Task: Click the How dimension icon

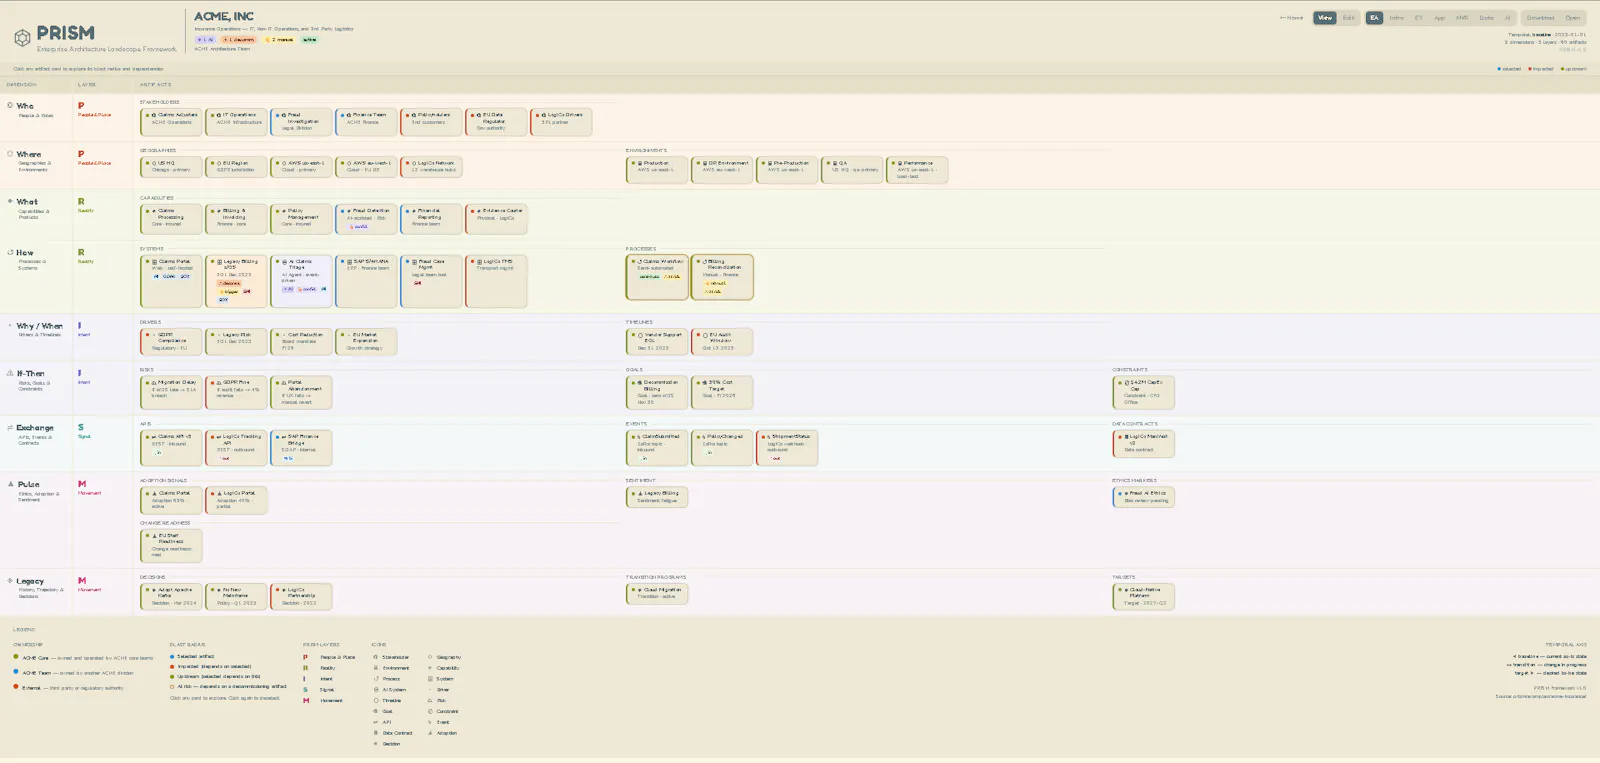Action: point(10,252)
